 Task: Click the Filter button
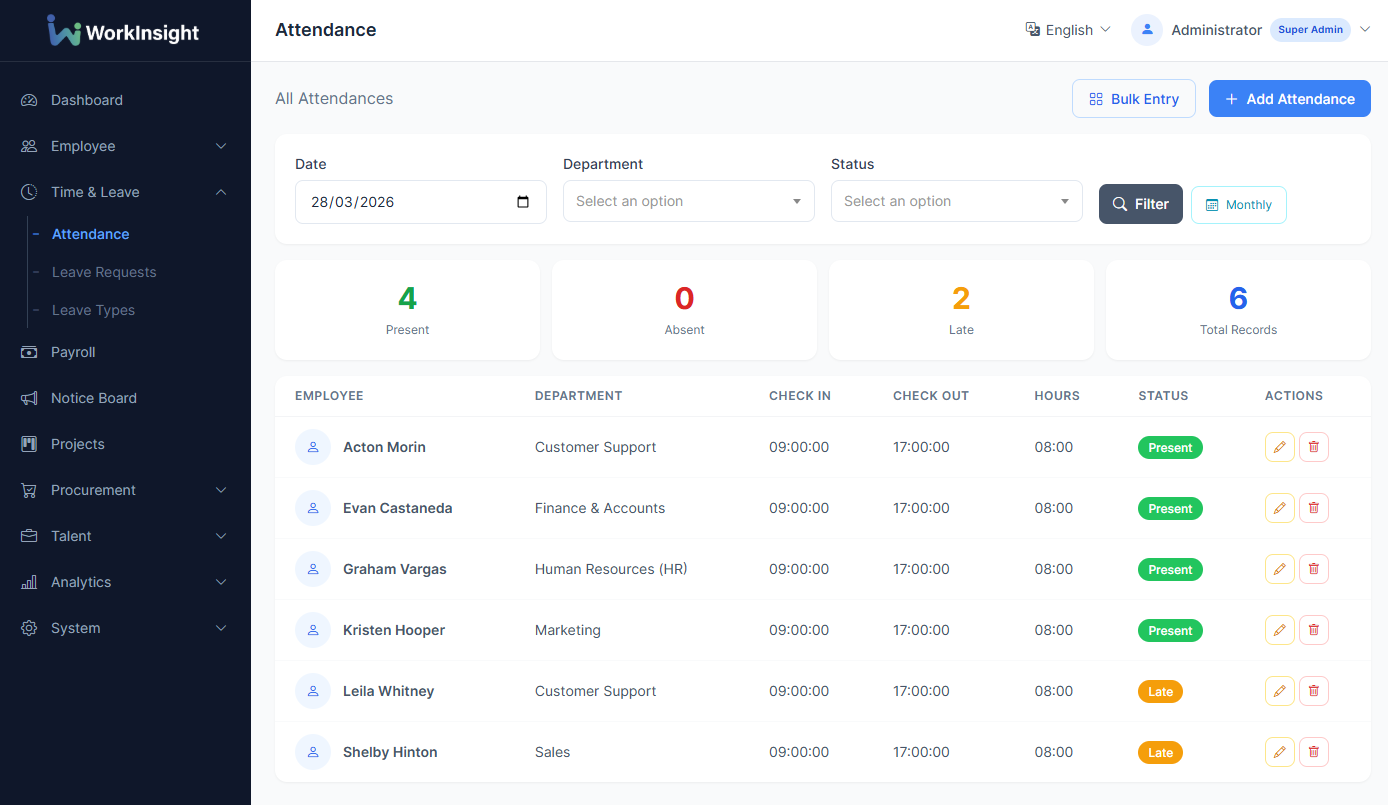1140,204
